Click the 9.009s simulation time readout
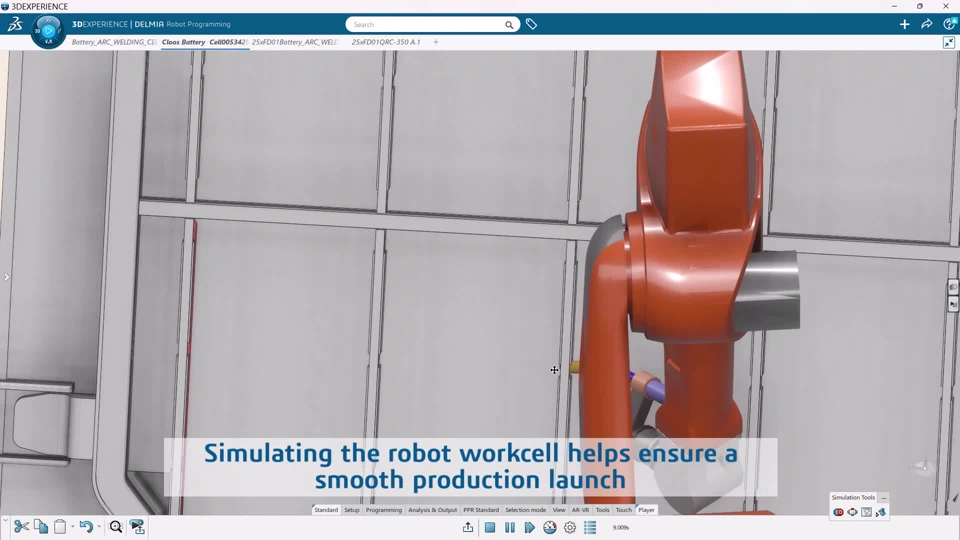960x540 pixels. pos(621,527)
